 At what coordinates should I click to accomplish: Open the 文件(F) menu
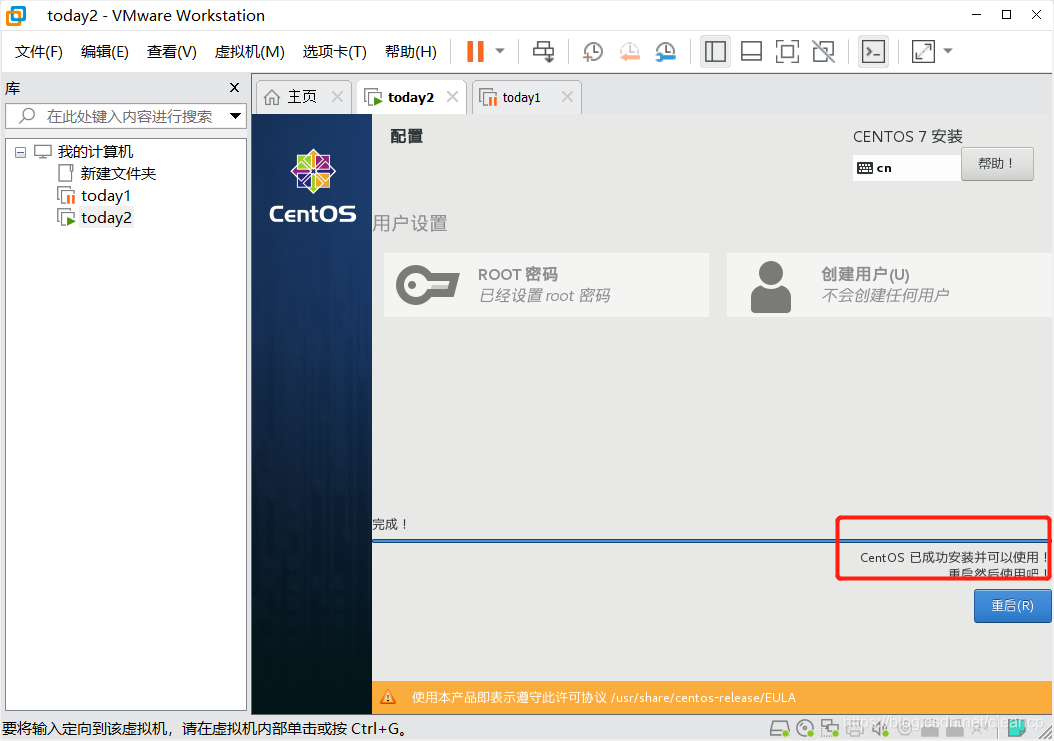point(38,52)
